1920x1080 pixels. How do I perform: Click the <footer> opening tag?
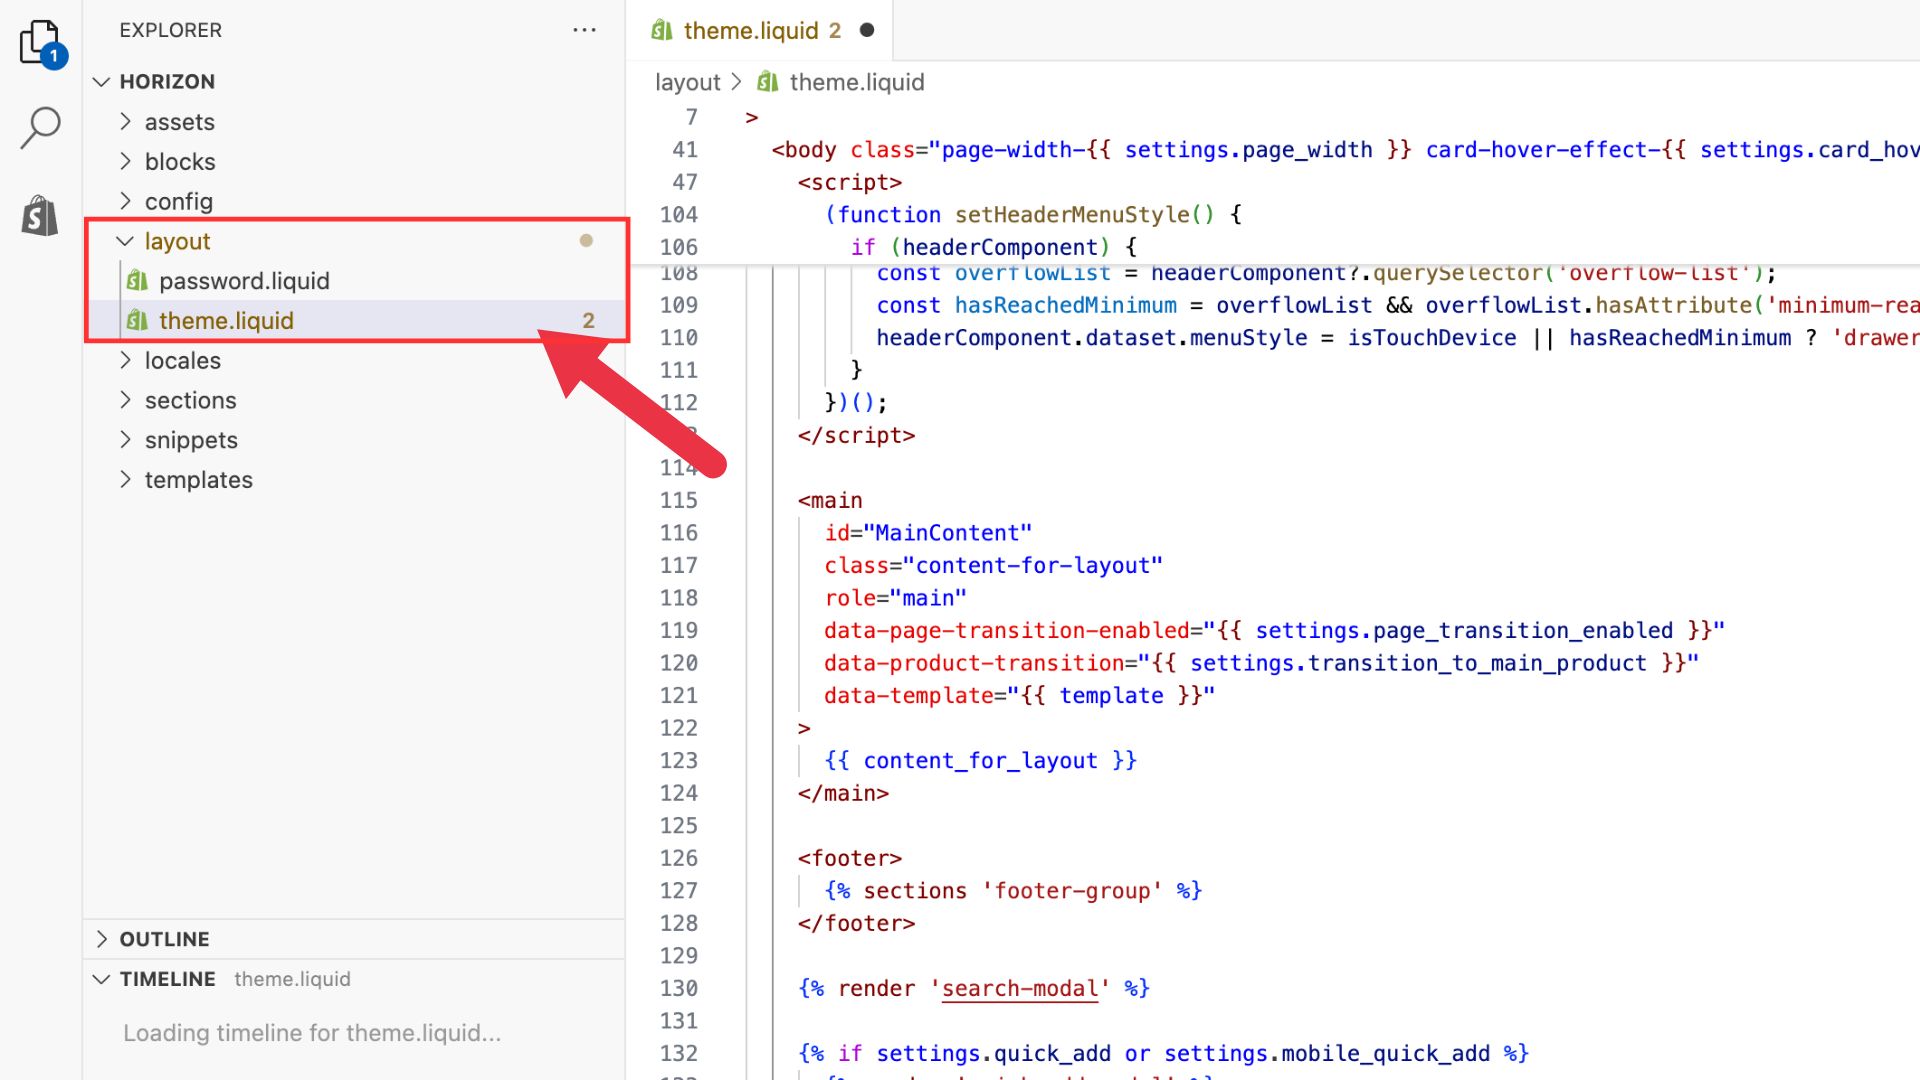[x=850, y=858]
